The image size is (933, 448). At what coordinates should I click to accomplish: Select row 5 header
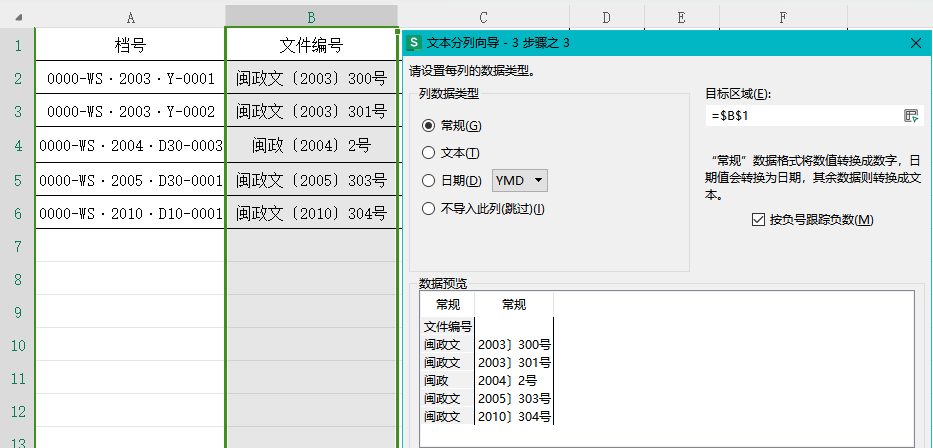click(x=18, y=179)
